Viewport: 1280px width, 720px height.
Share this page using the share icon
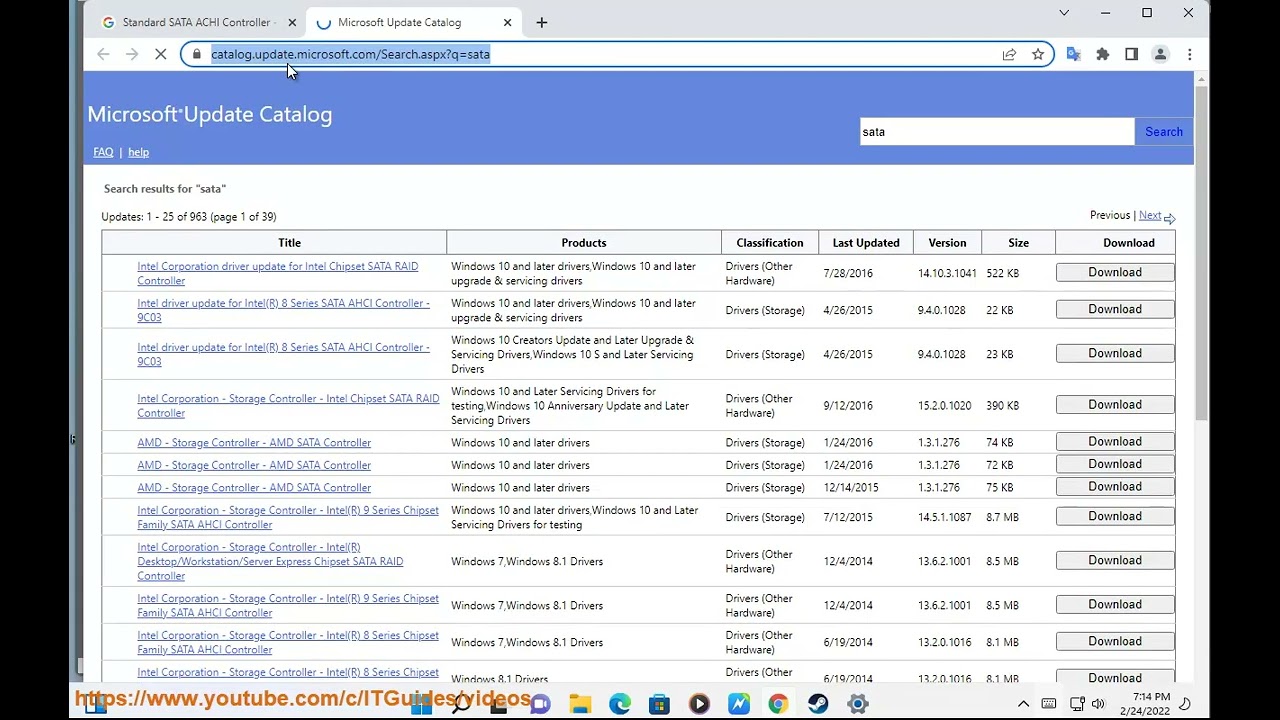(1009, 54)
